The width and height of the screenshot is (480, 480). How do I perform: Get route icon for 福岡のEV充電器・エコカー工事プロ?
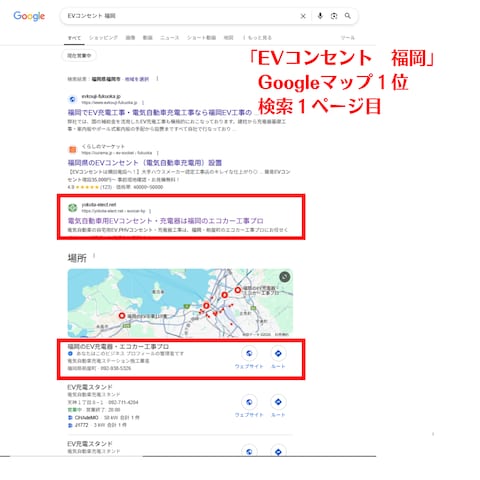[x=278, y=353]
